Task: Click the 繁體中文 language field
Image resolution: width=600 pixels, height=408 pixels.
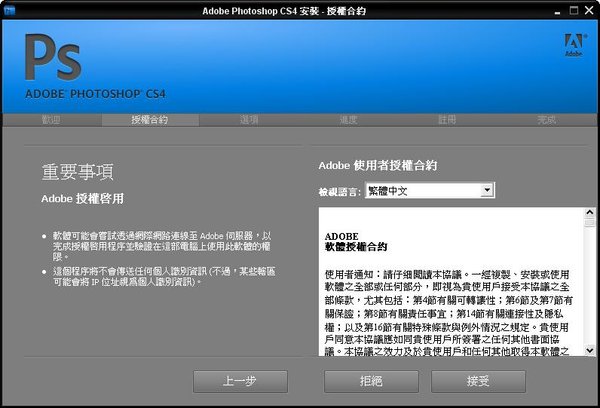Action: click(430, 190)
